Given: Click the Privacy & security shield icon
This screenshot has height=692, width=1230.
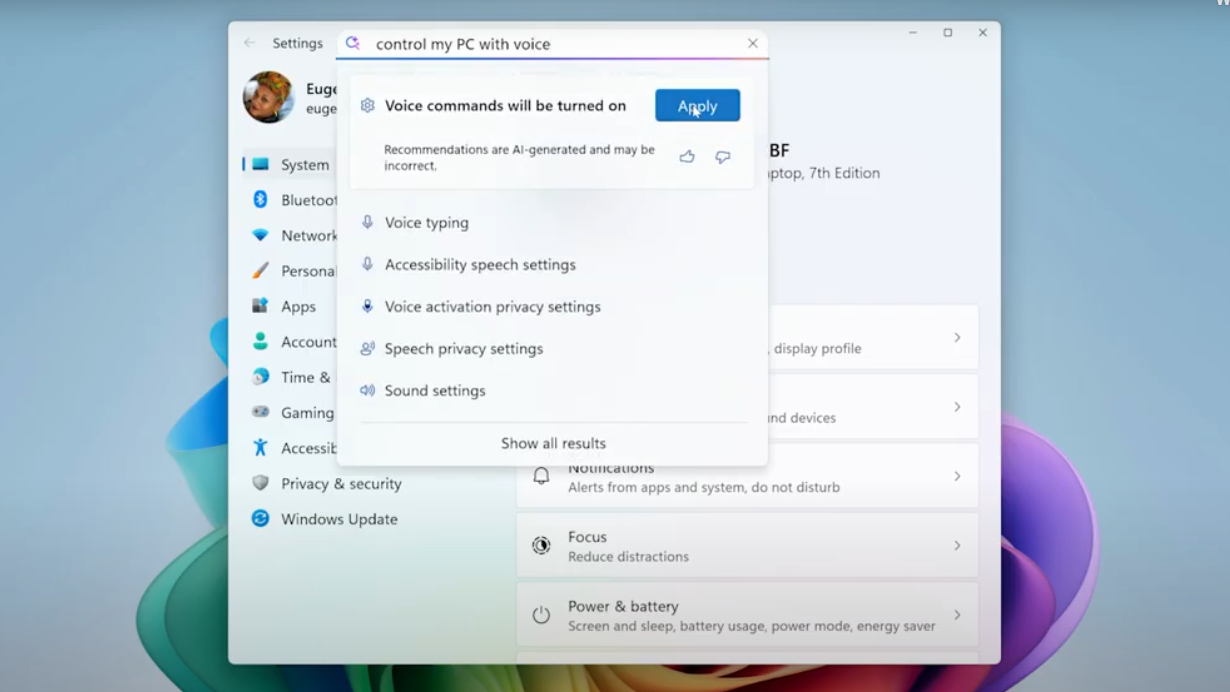Looking at the screenshot, I should (x=260, y=483).
